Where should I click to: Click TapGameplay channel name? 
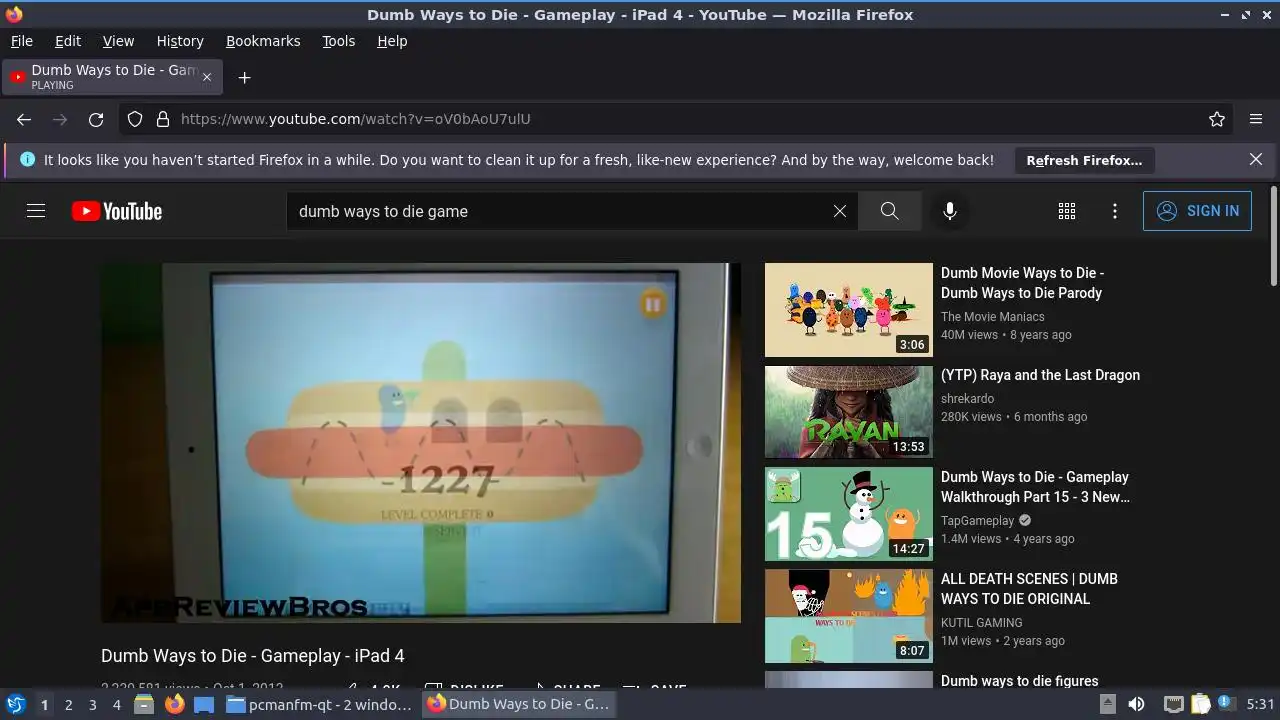977,520
